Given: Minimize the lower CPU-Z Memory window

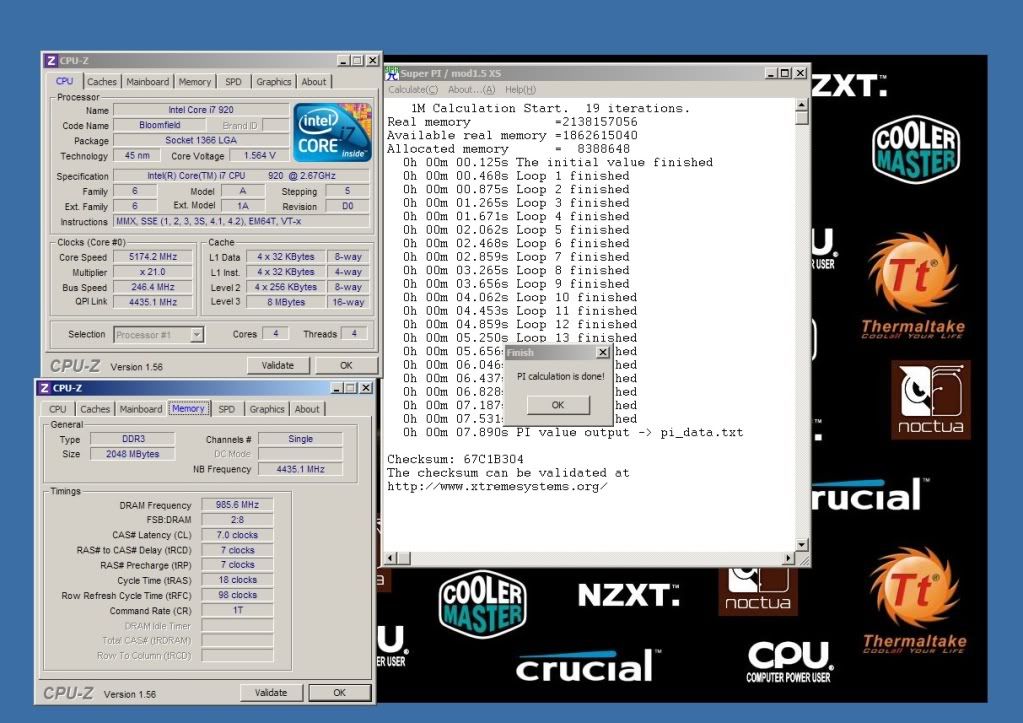Looking at the screenshot, I should (x=337, y=388).
